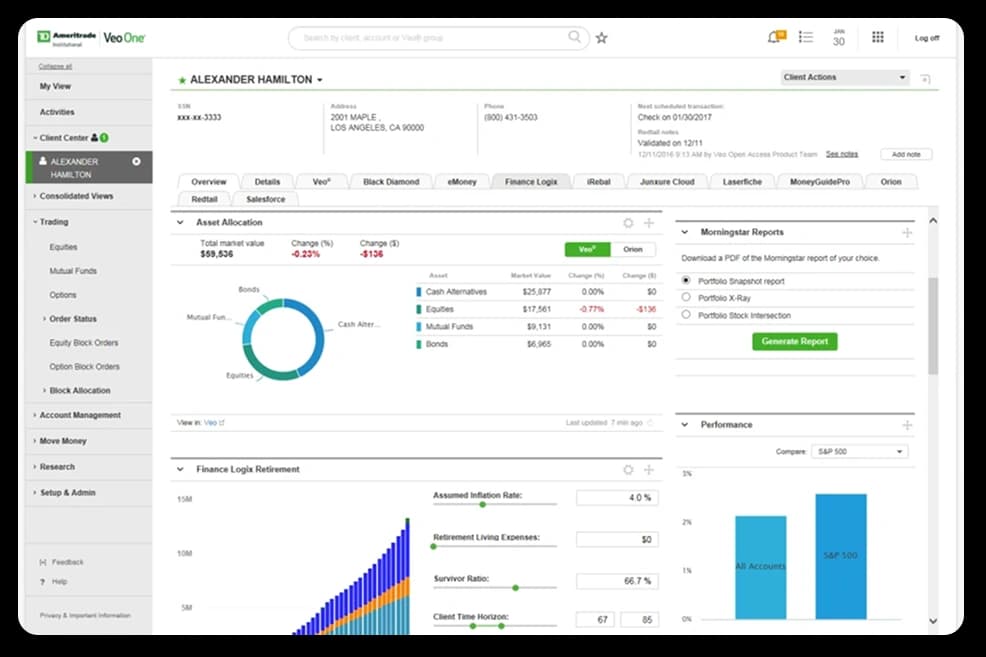Screen dimensions: 986x657
Task: Click the Add note button
Action: [906, 154]
